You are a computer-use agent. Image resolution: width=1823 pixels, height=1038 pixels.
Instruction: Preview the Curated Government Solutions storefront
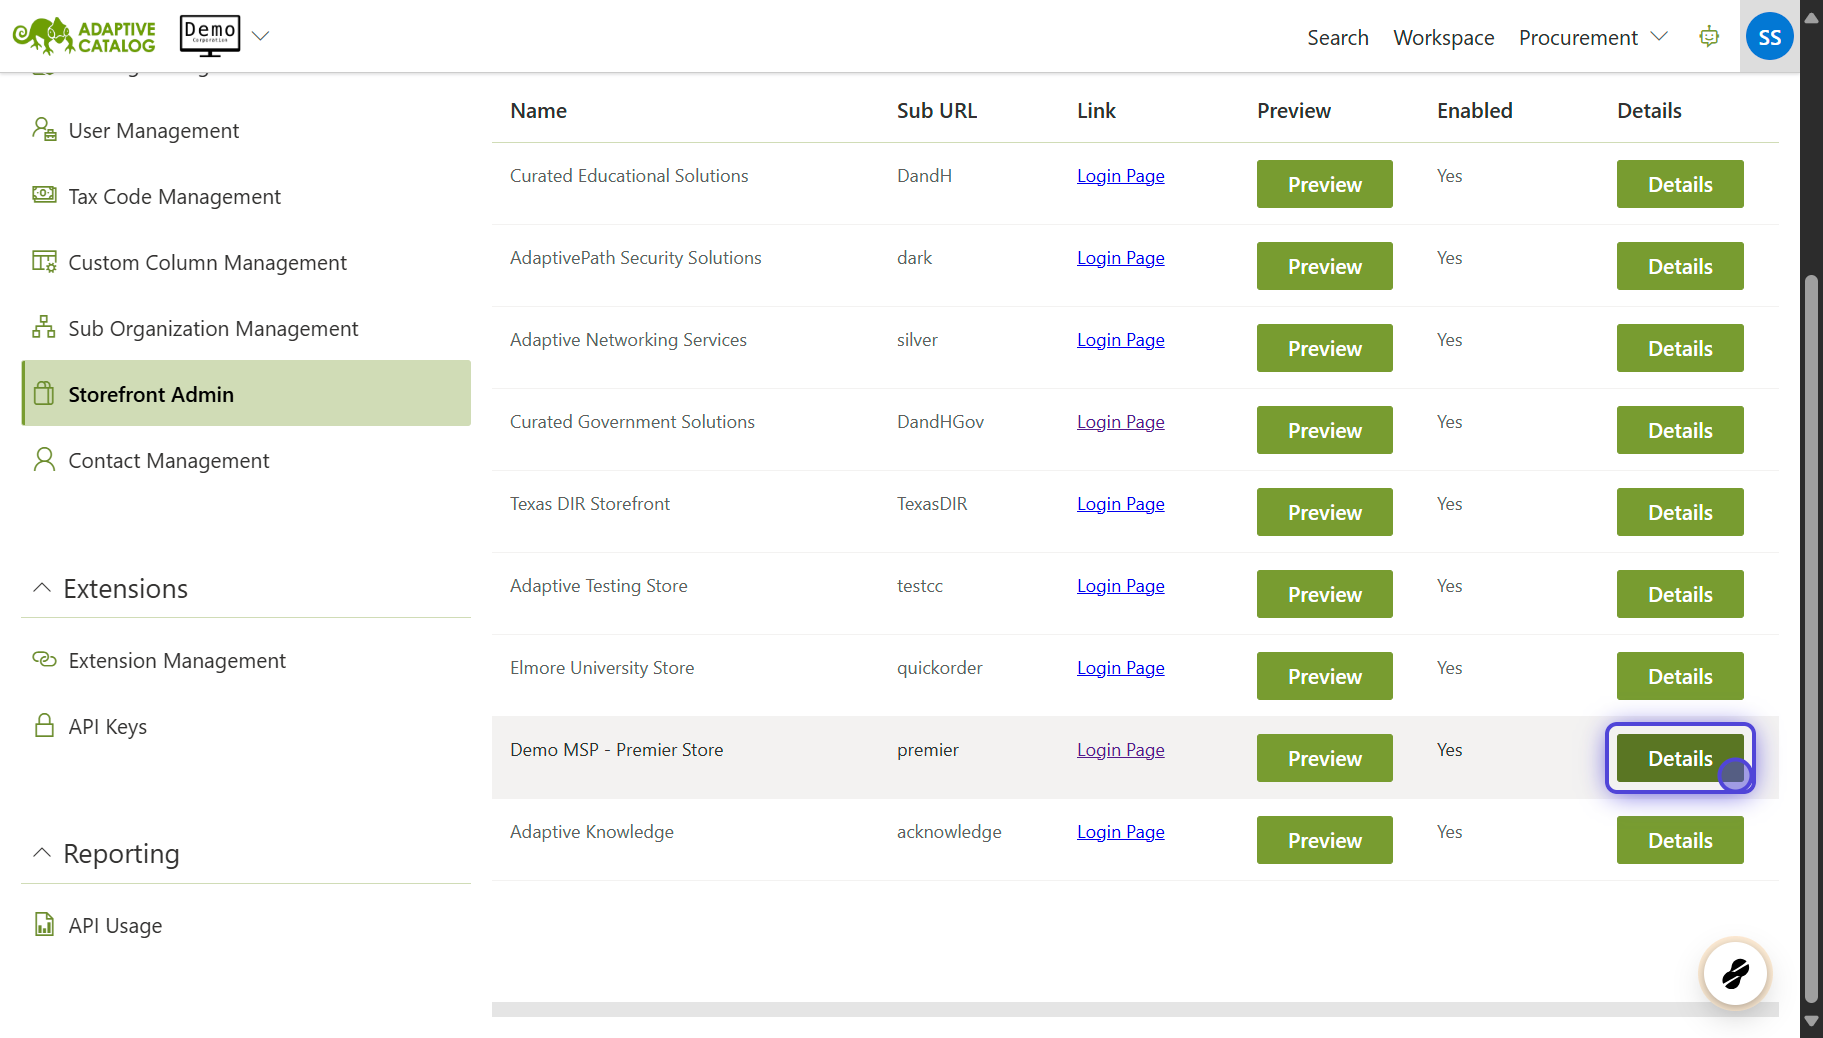[1324, 430]
